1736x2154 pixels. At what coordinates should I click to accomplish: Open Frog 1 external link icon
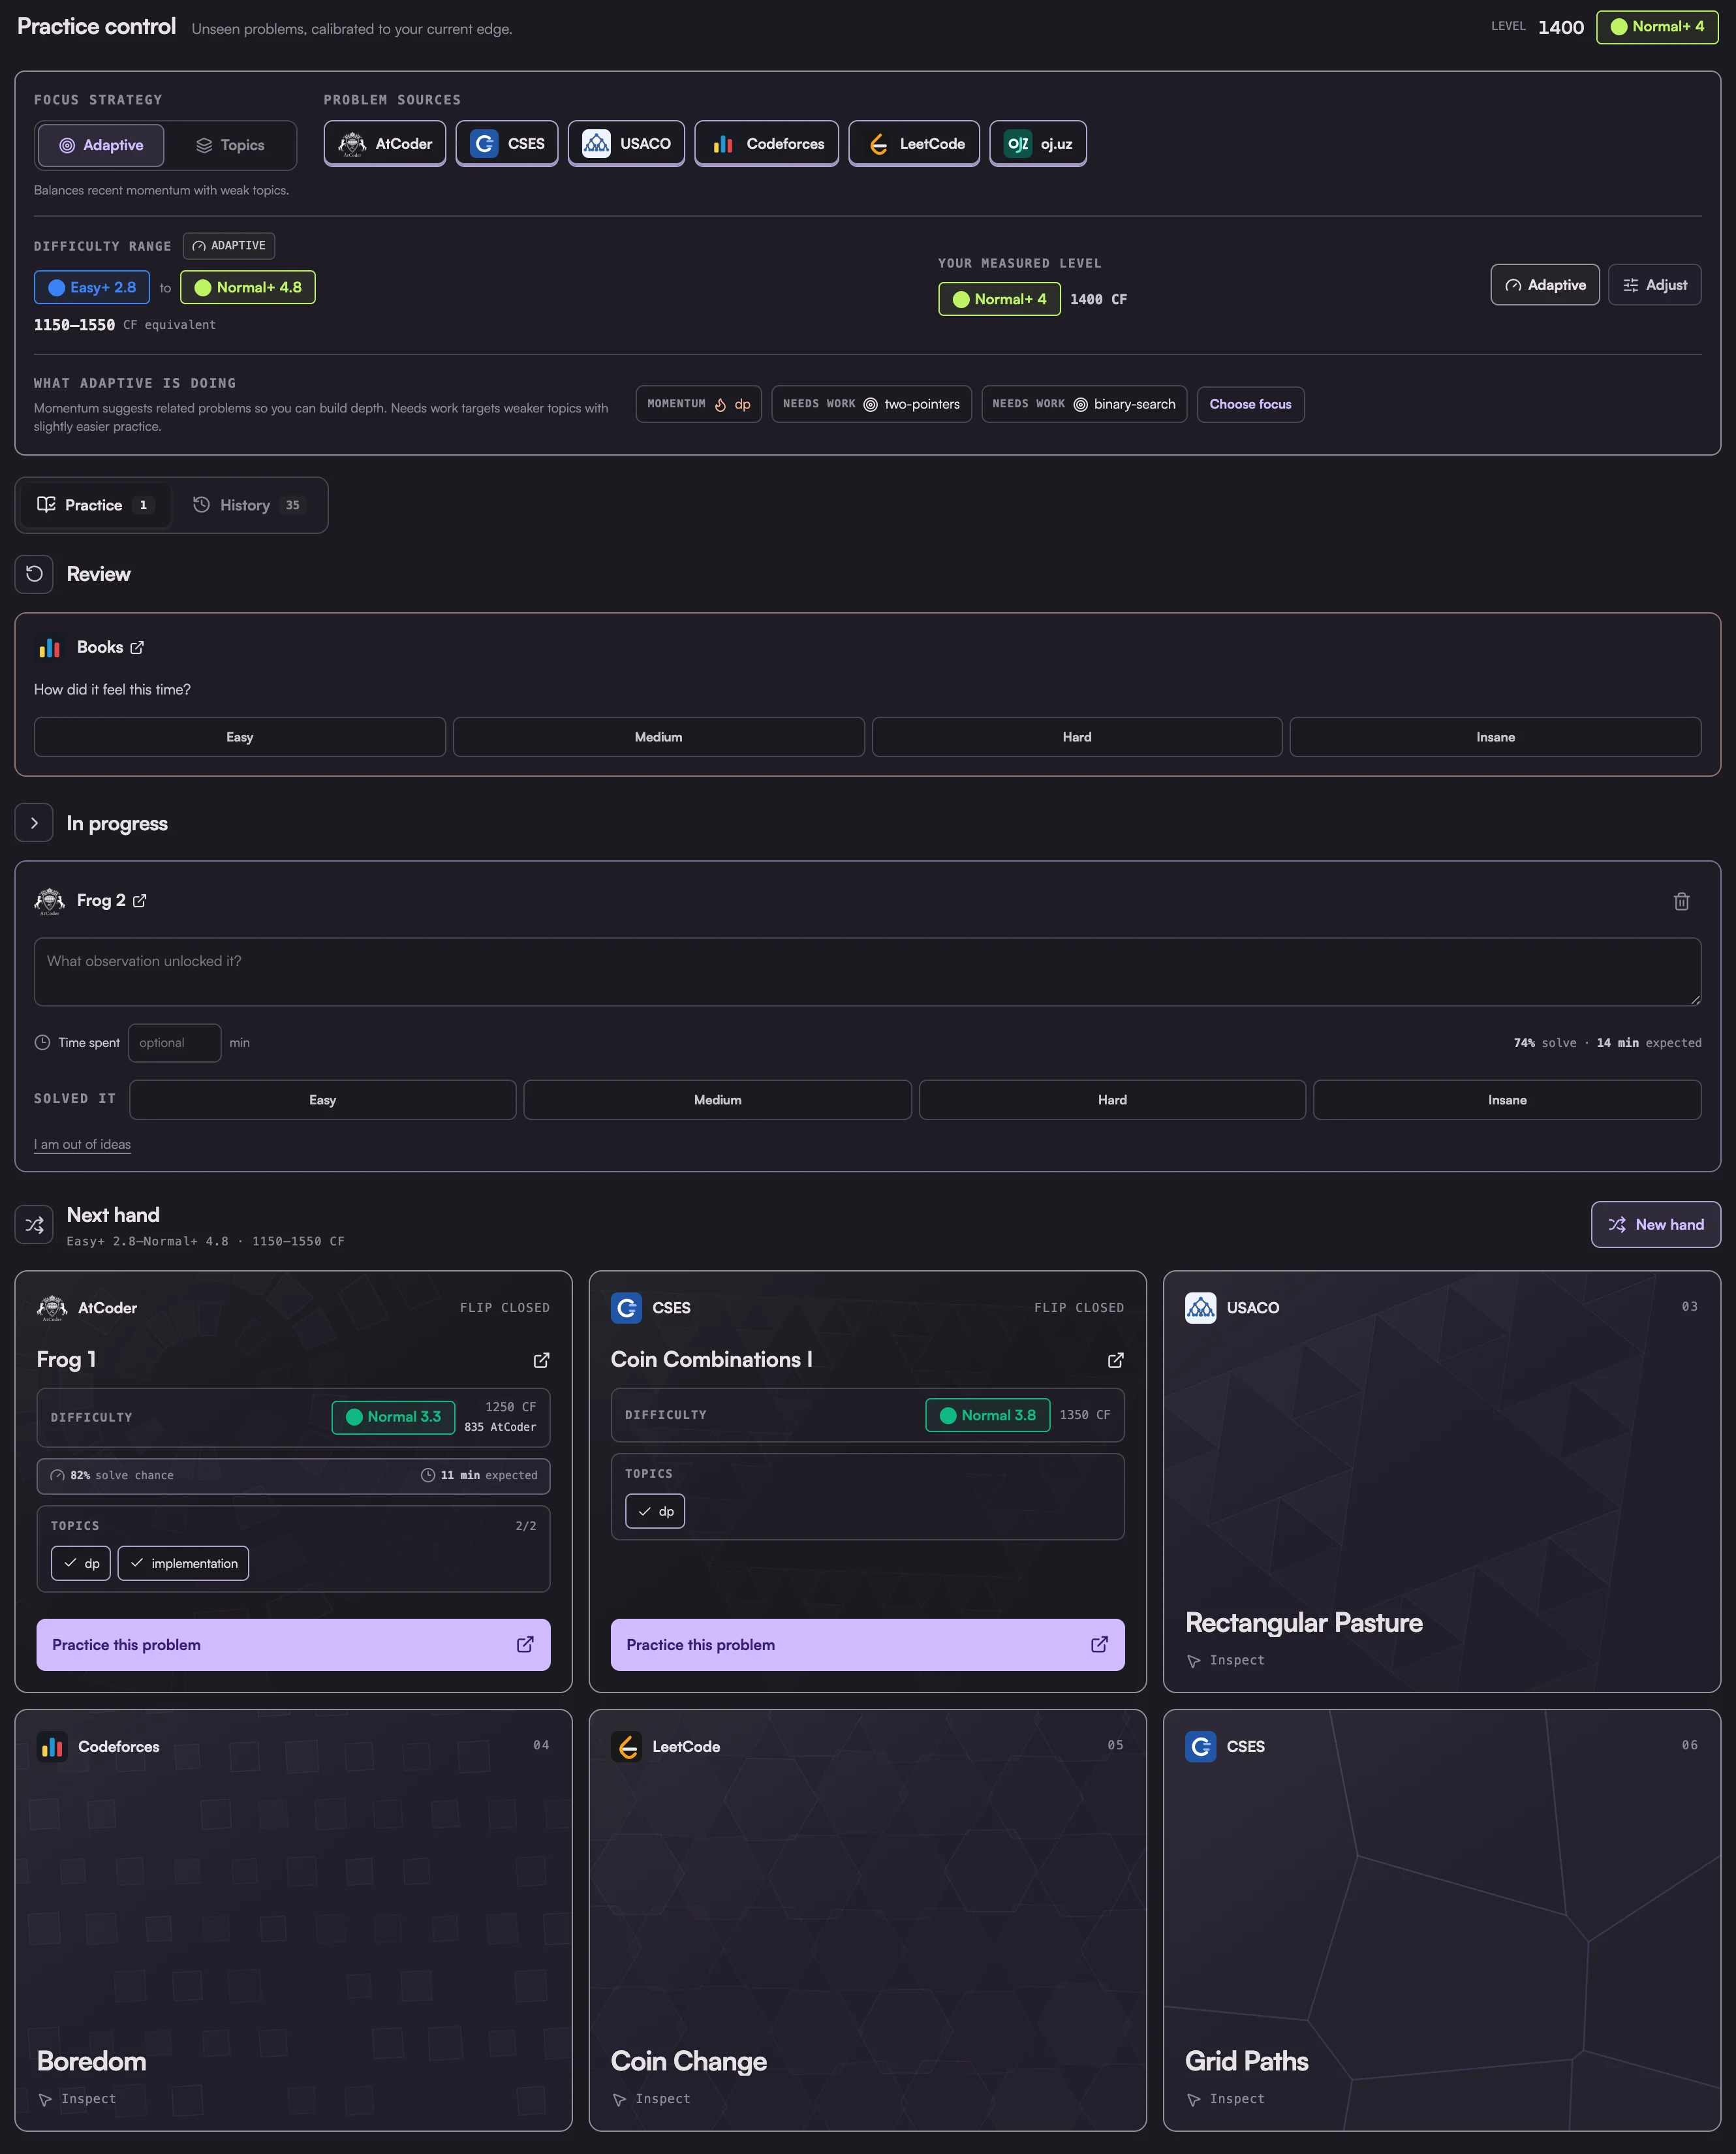tap(541, 1360)
